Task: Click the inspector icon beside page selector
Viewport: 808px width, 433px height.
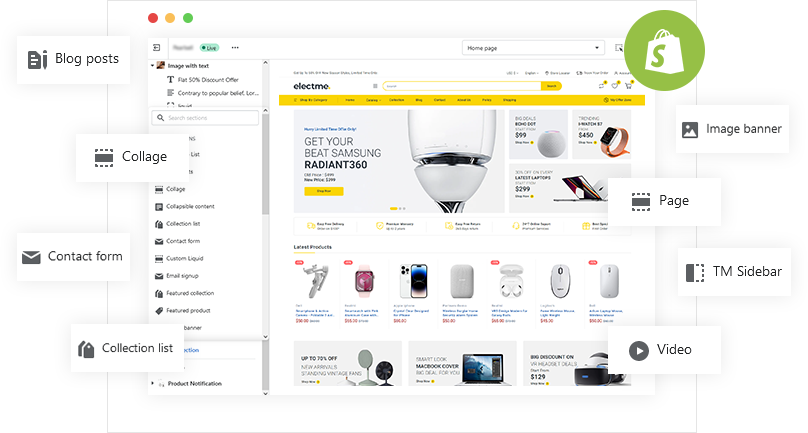Action: point(620,47)
